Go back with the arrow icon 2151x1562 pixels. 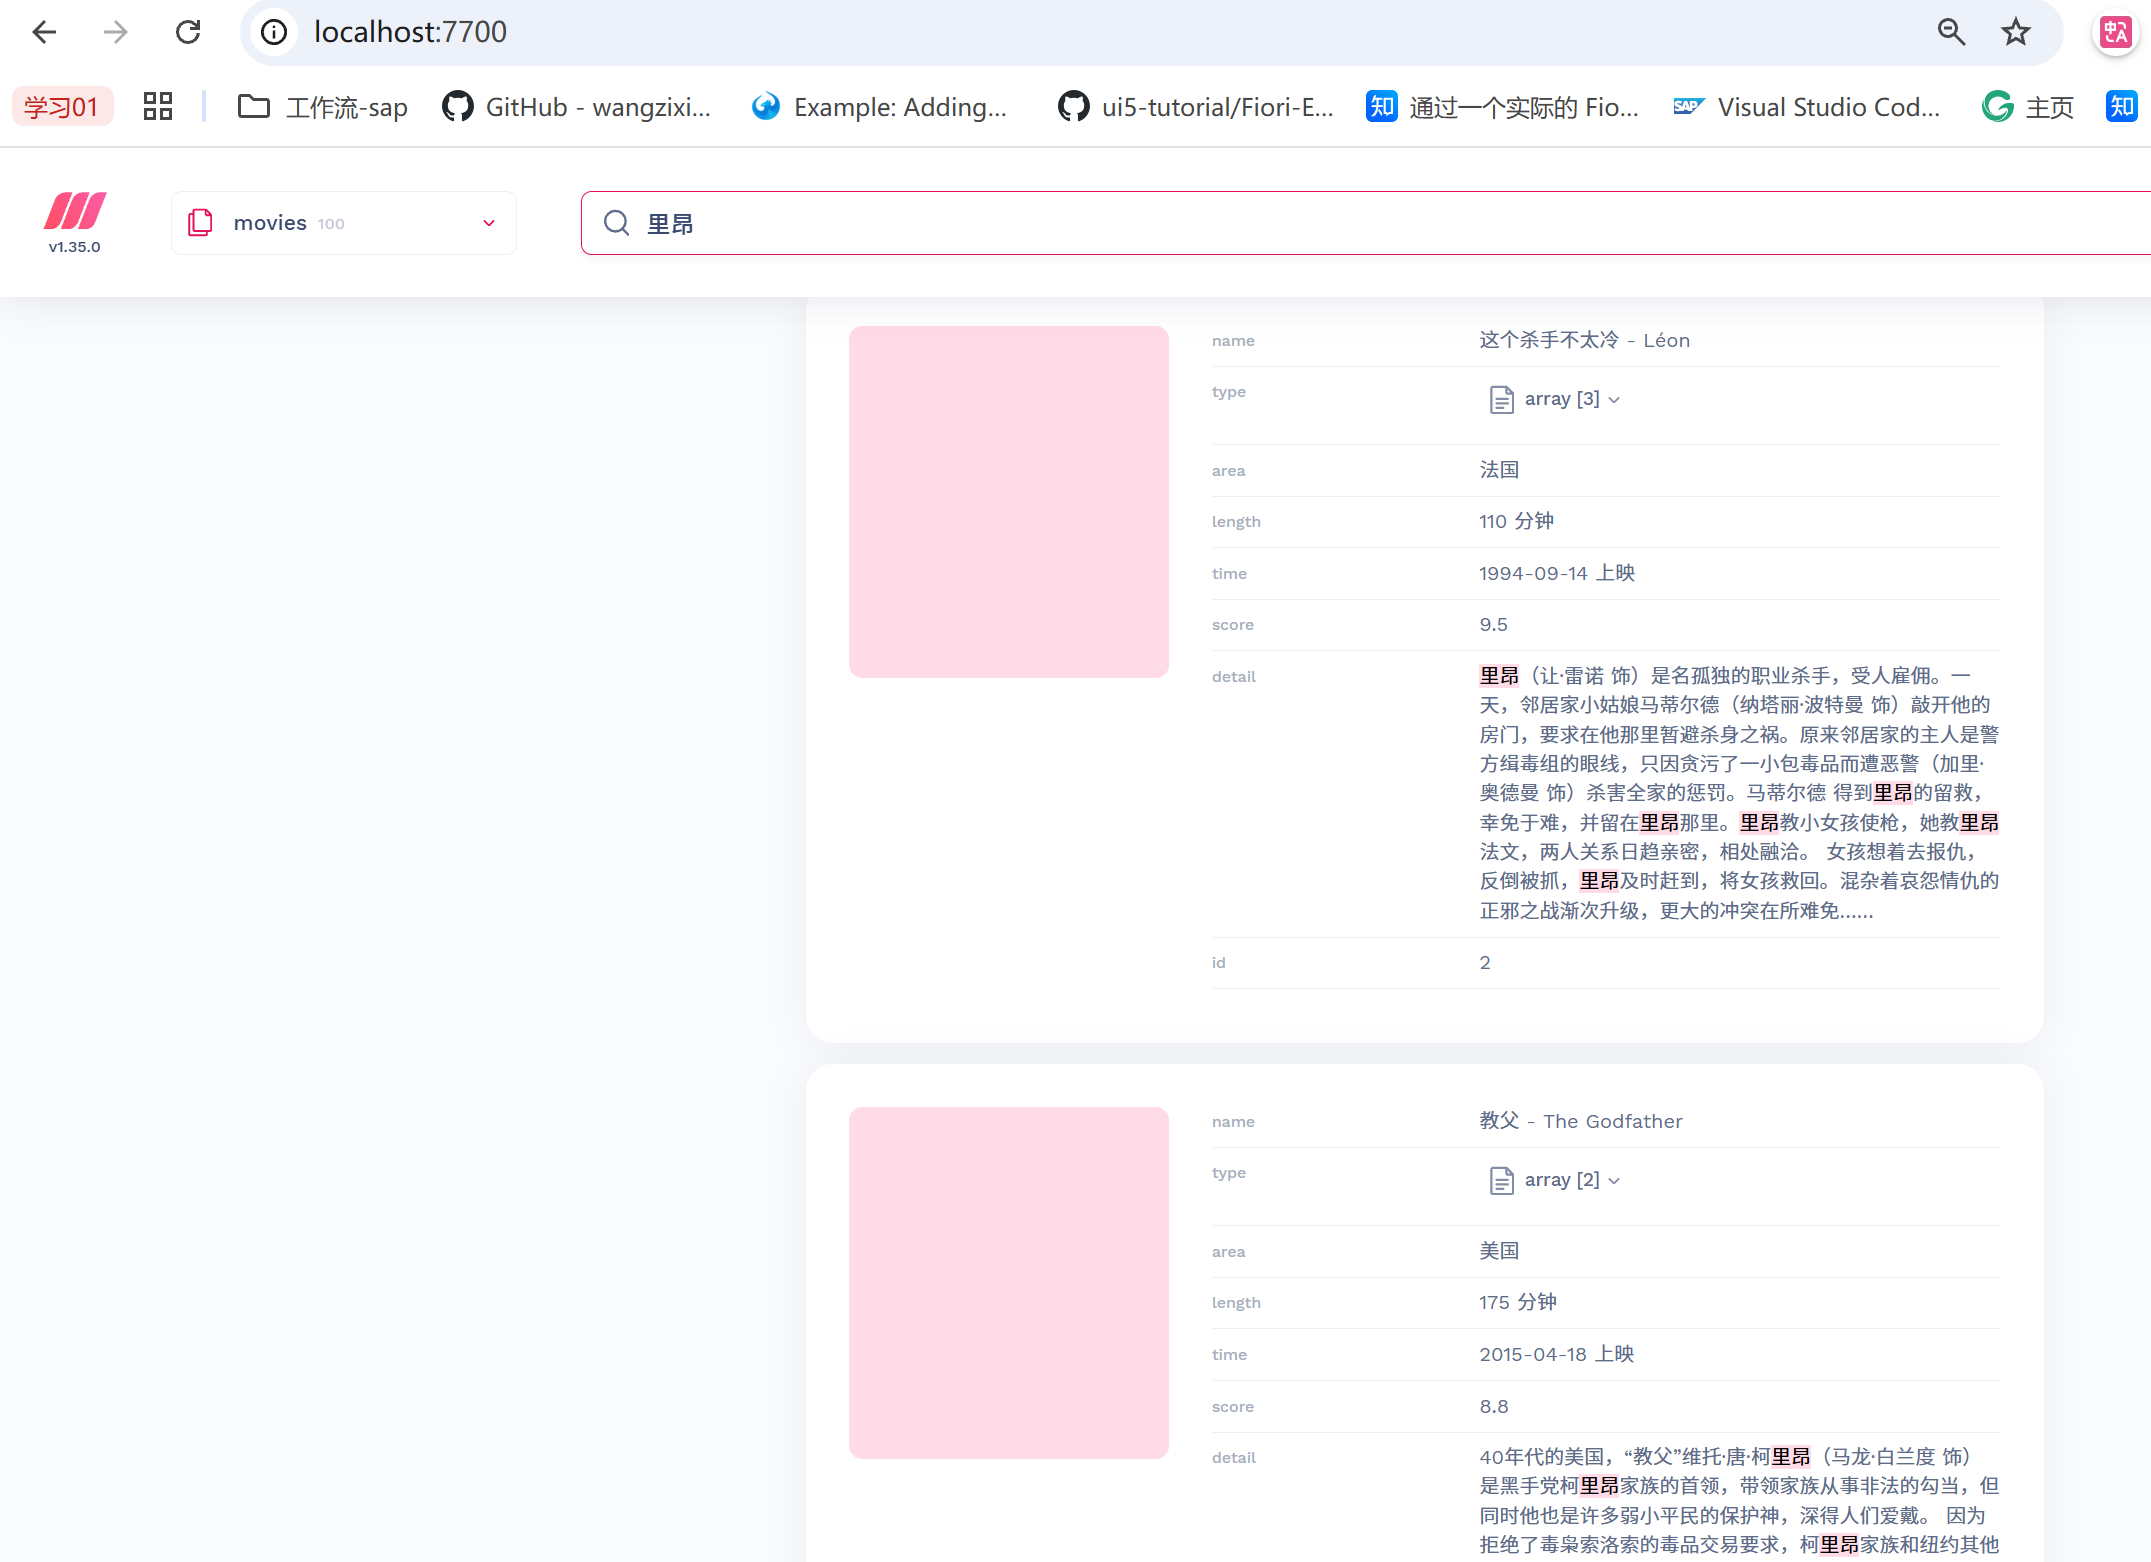click(45, 32)
